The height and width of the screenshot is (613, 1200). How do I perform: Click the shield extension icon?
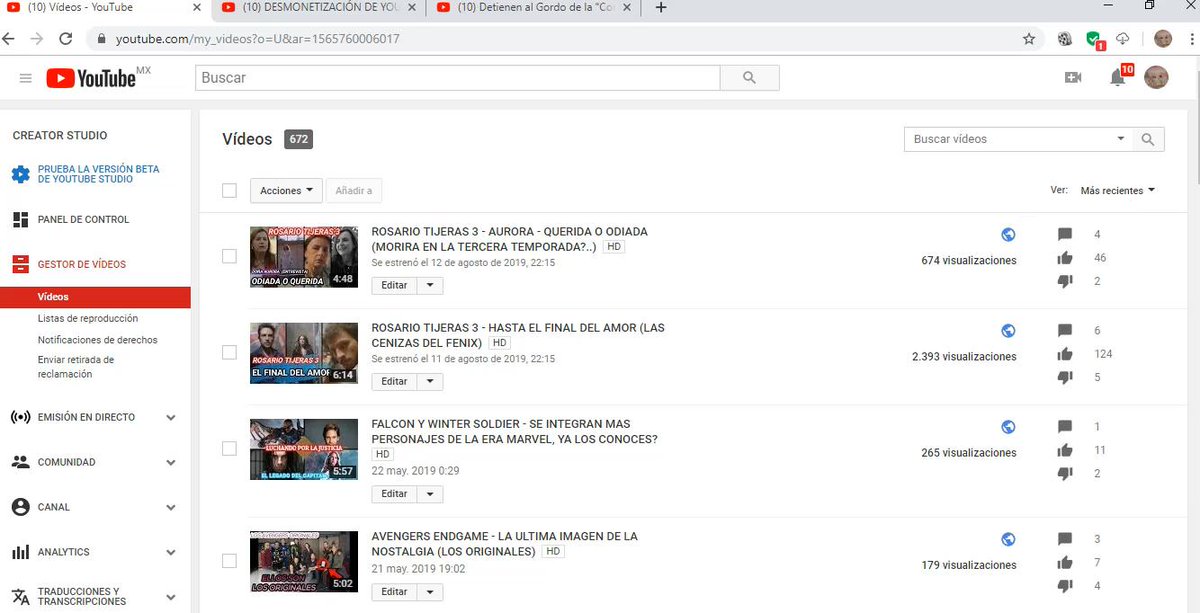click(x=1094, y=39)
